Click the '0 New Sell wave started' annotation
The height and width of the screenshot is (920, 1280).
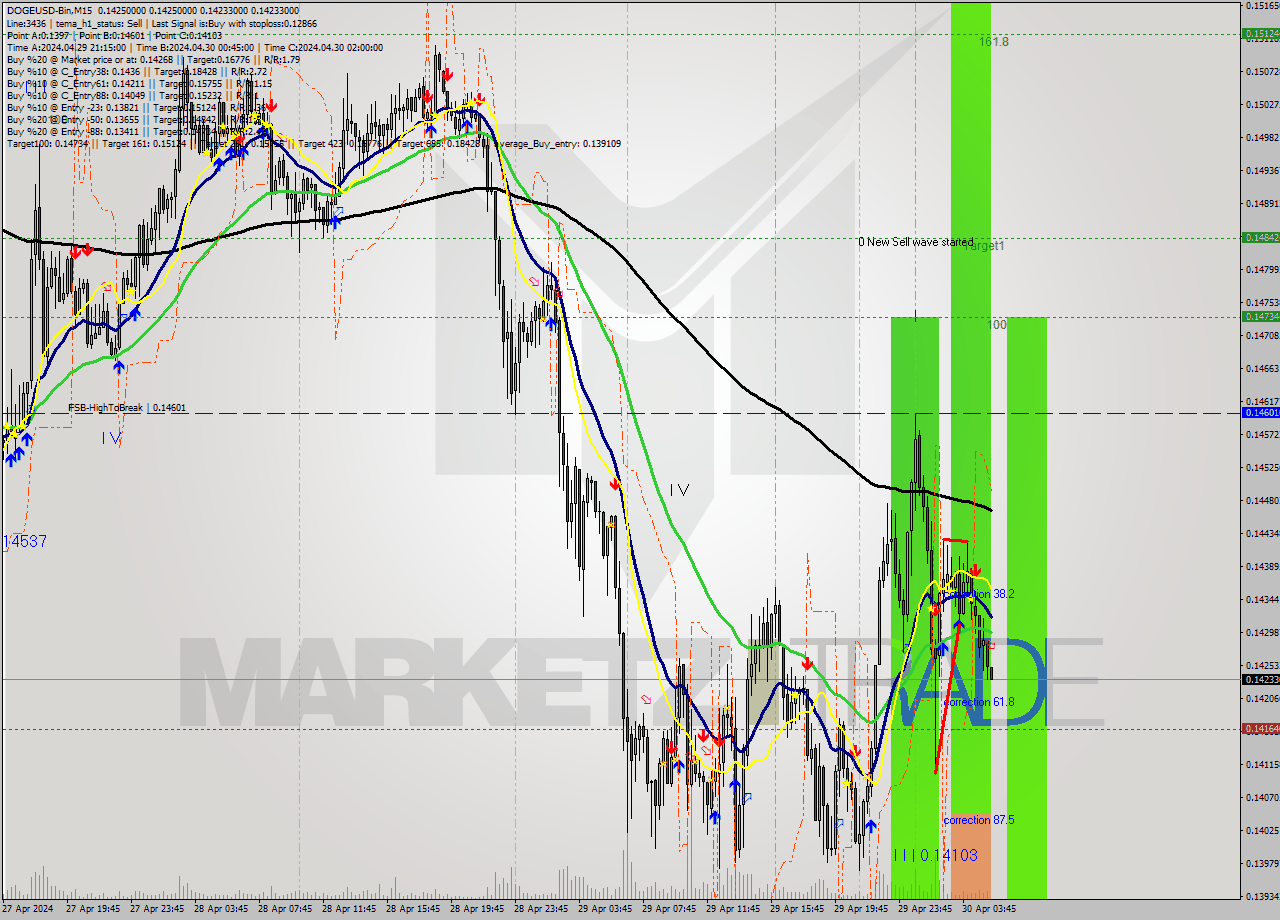tap(916, 242)
